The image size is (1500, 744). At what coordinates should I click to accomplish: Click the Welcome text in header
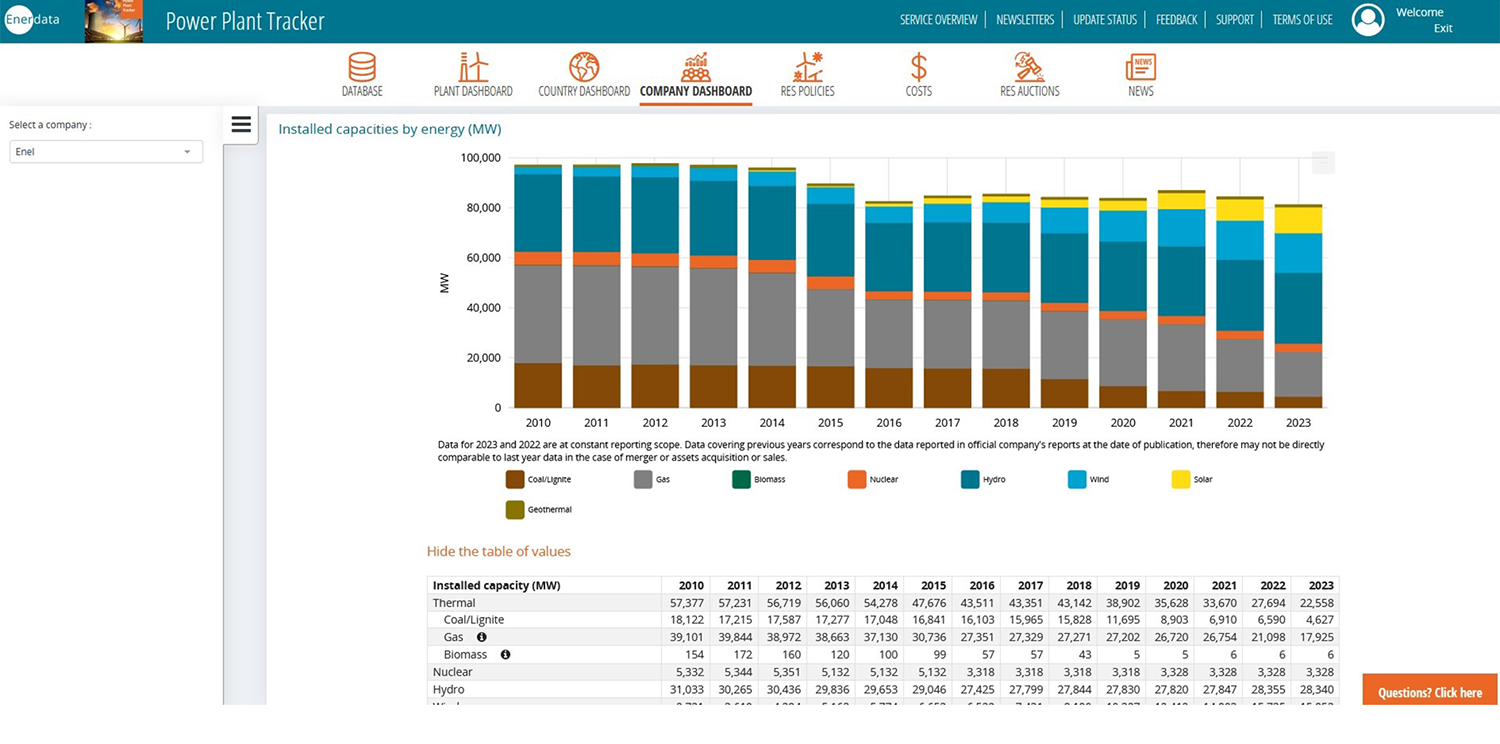(x=1420, y=12)
